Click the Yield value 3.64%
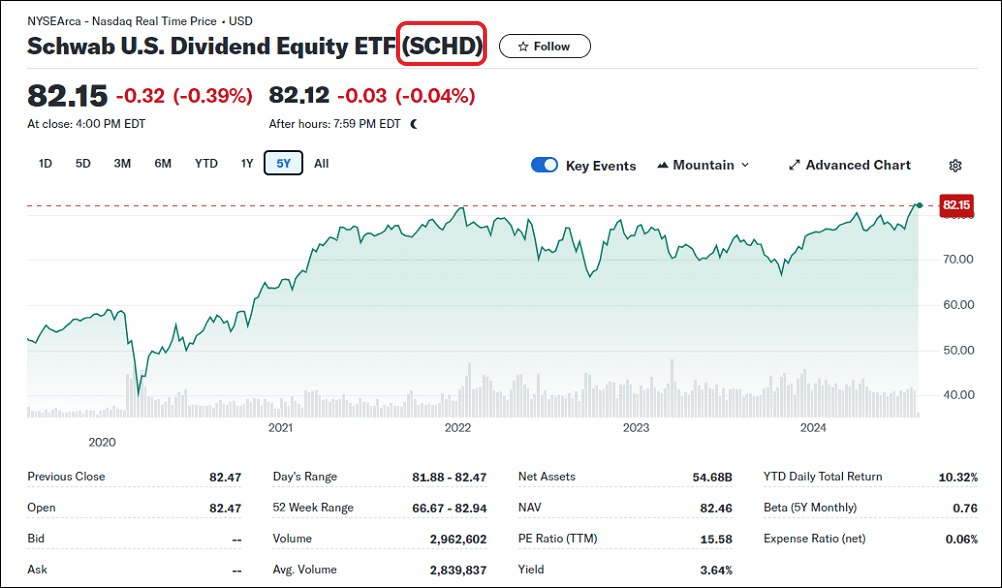 pos(716,570)
